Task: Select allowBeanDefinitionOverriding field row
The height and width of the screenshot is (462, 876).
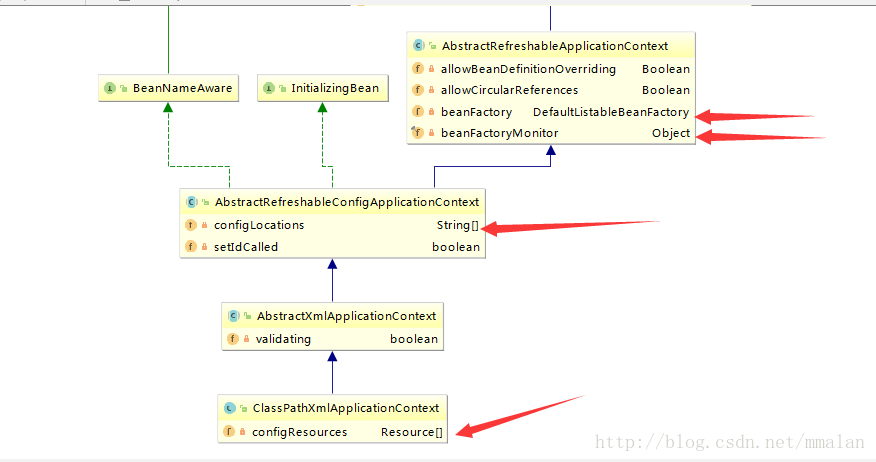Action: point(551,69)
